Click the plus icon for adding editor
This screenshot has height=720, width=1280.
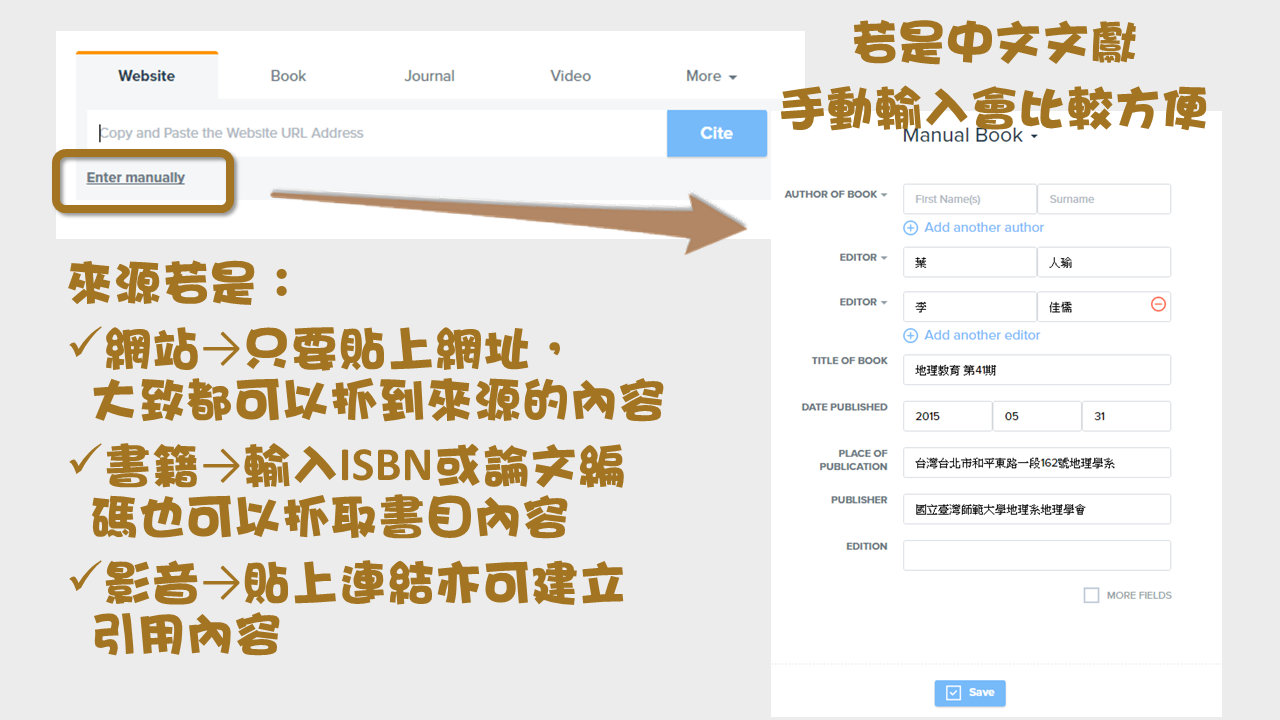click(x=911, y=336)
